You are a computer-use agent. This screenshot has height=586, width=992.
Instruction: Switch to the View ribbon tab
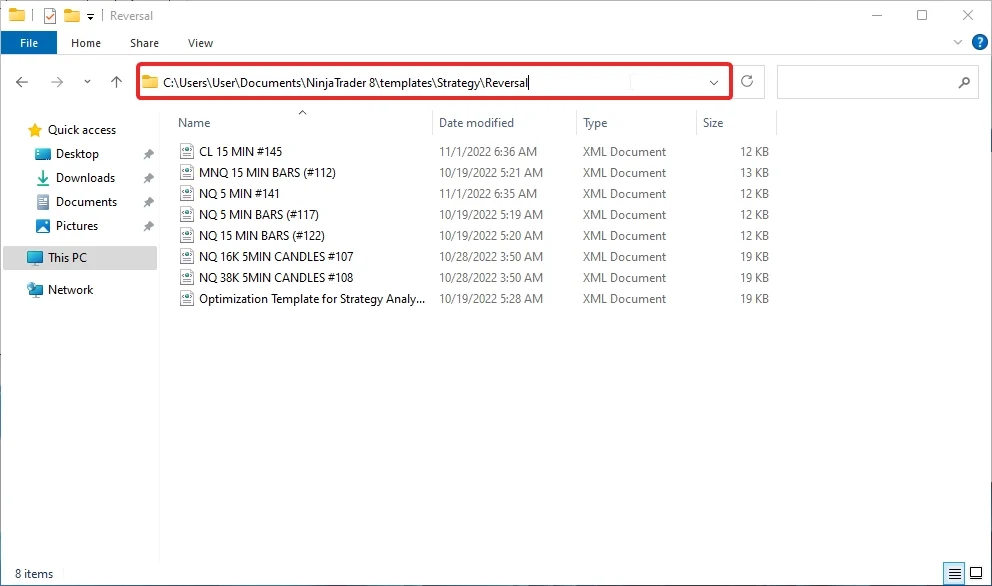[x=200, y=43]
